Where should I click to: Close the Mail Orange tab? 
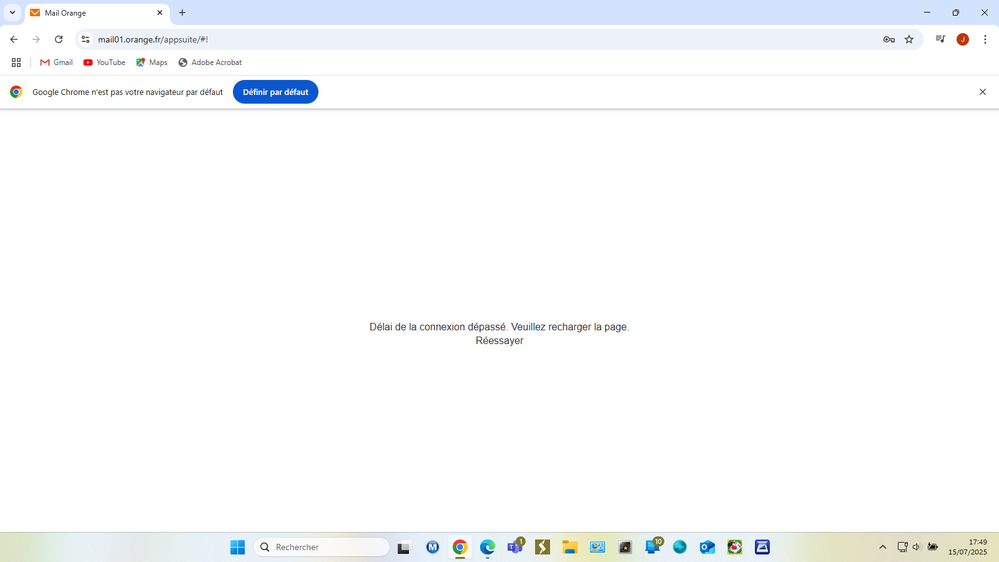tap(160, 13)
